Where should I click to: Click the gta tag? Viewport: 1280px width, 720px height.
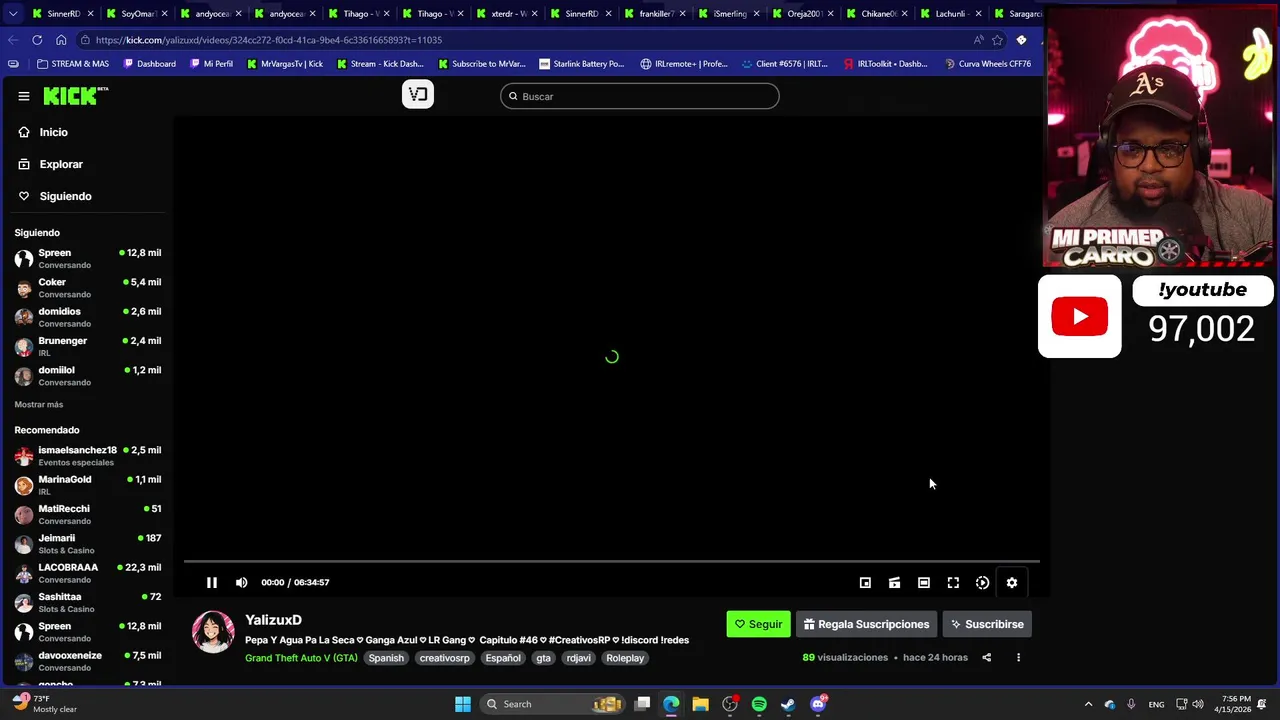click(543, 658)
